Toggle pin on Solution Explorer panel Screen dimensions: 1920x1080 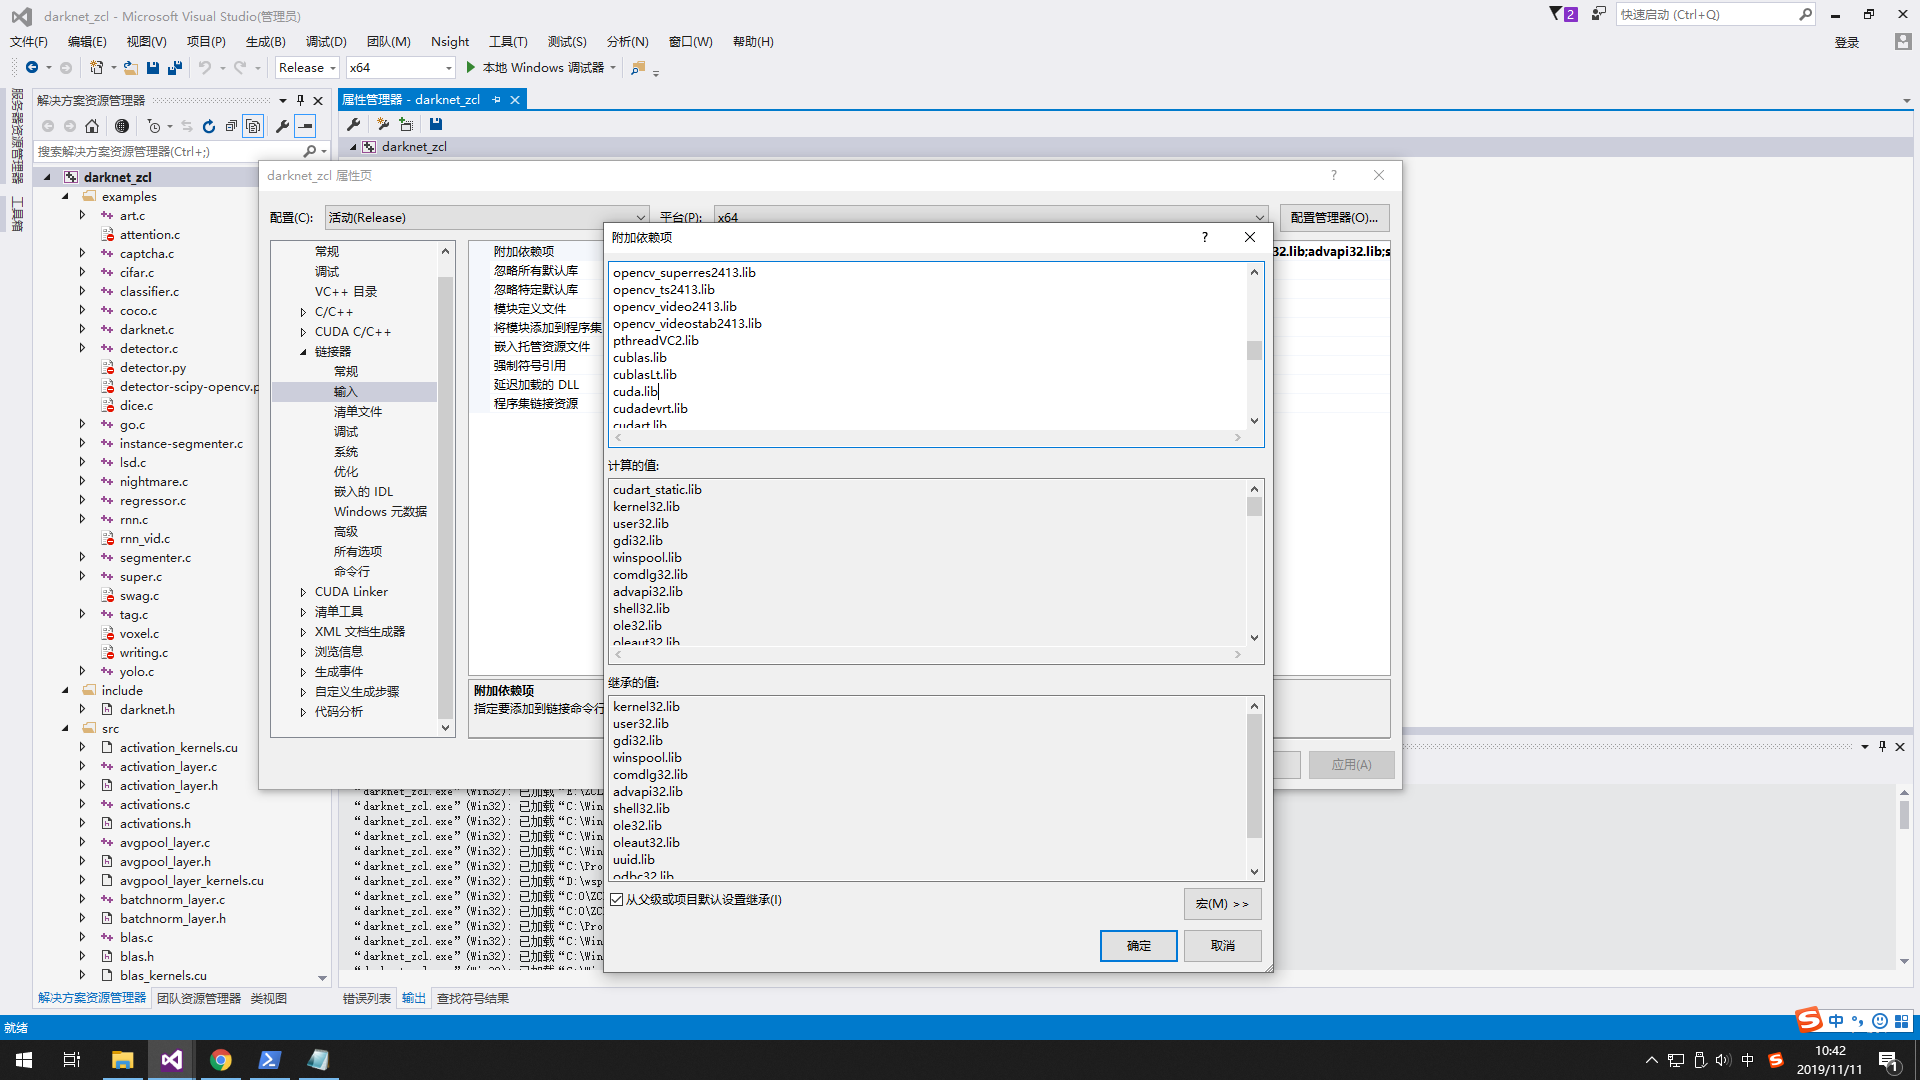point(300,100)
